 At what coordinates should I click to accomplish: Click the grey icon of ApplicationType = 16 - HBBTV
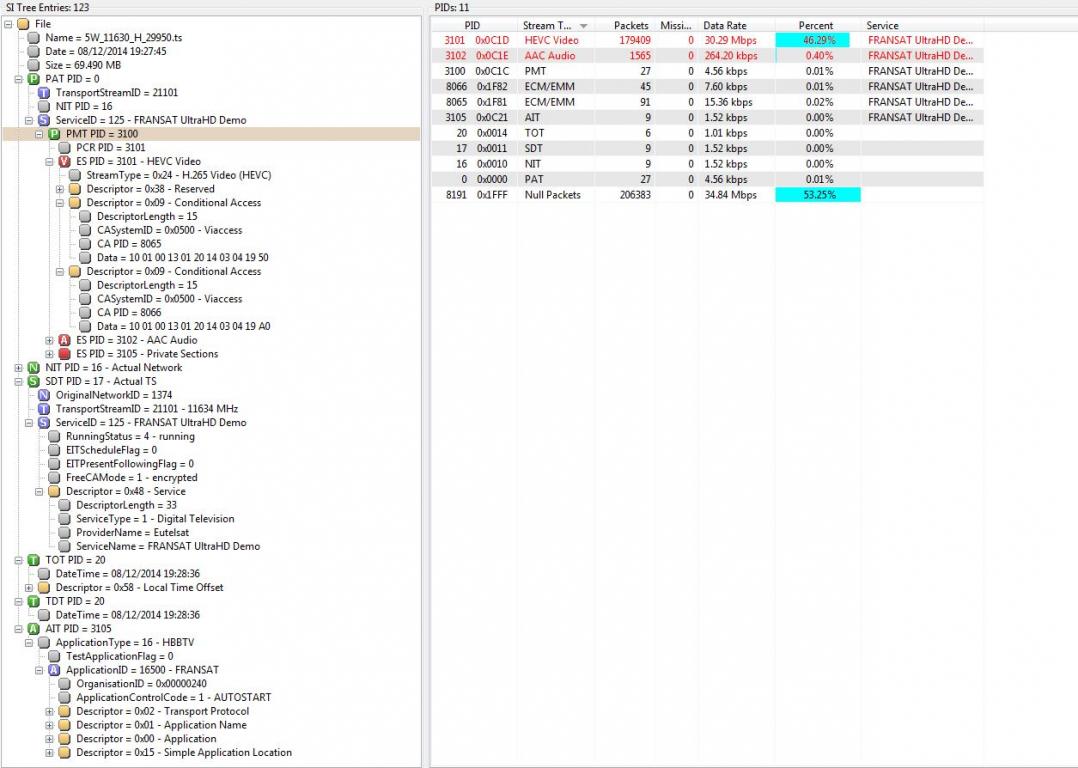tap(43, 643)
